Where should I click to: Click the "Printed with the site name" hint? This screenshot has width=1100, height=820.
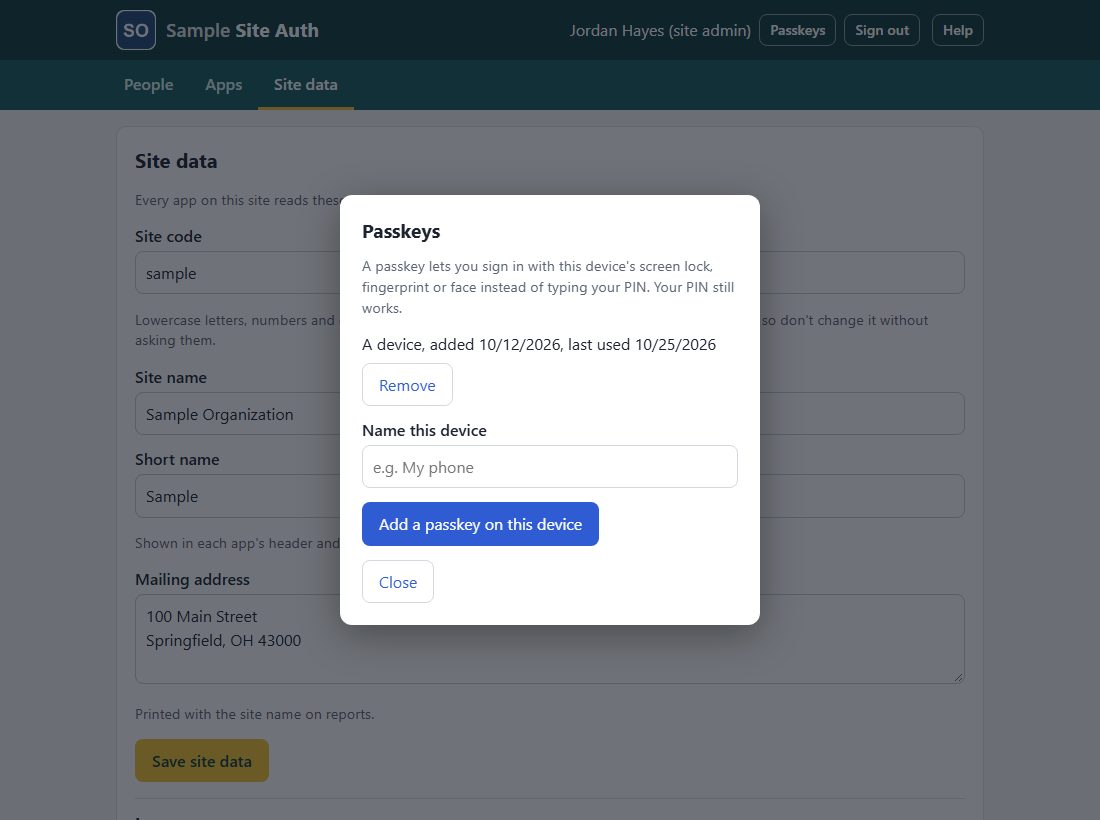[255, 714]
